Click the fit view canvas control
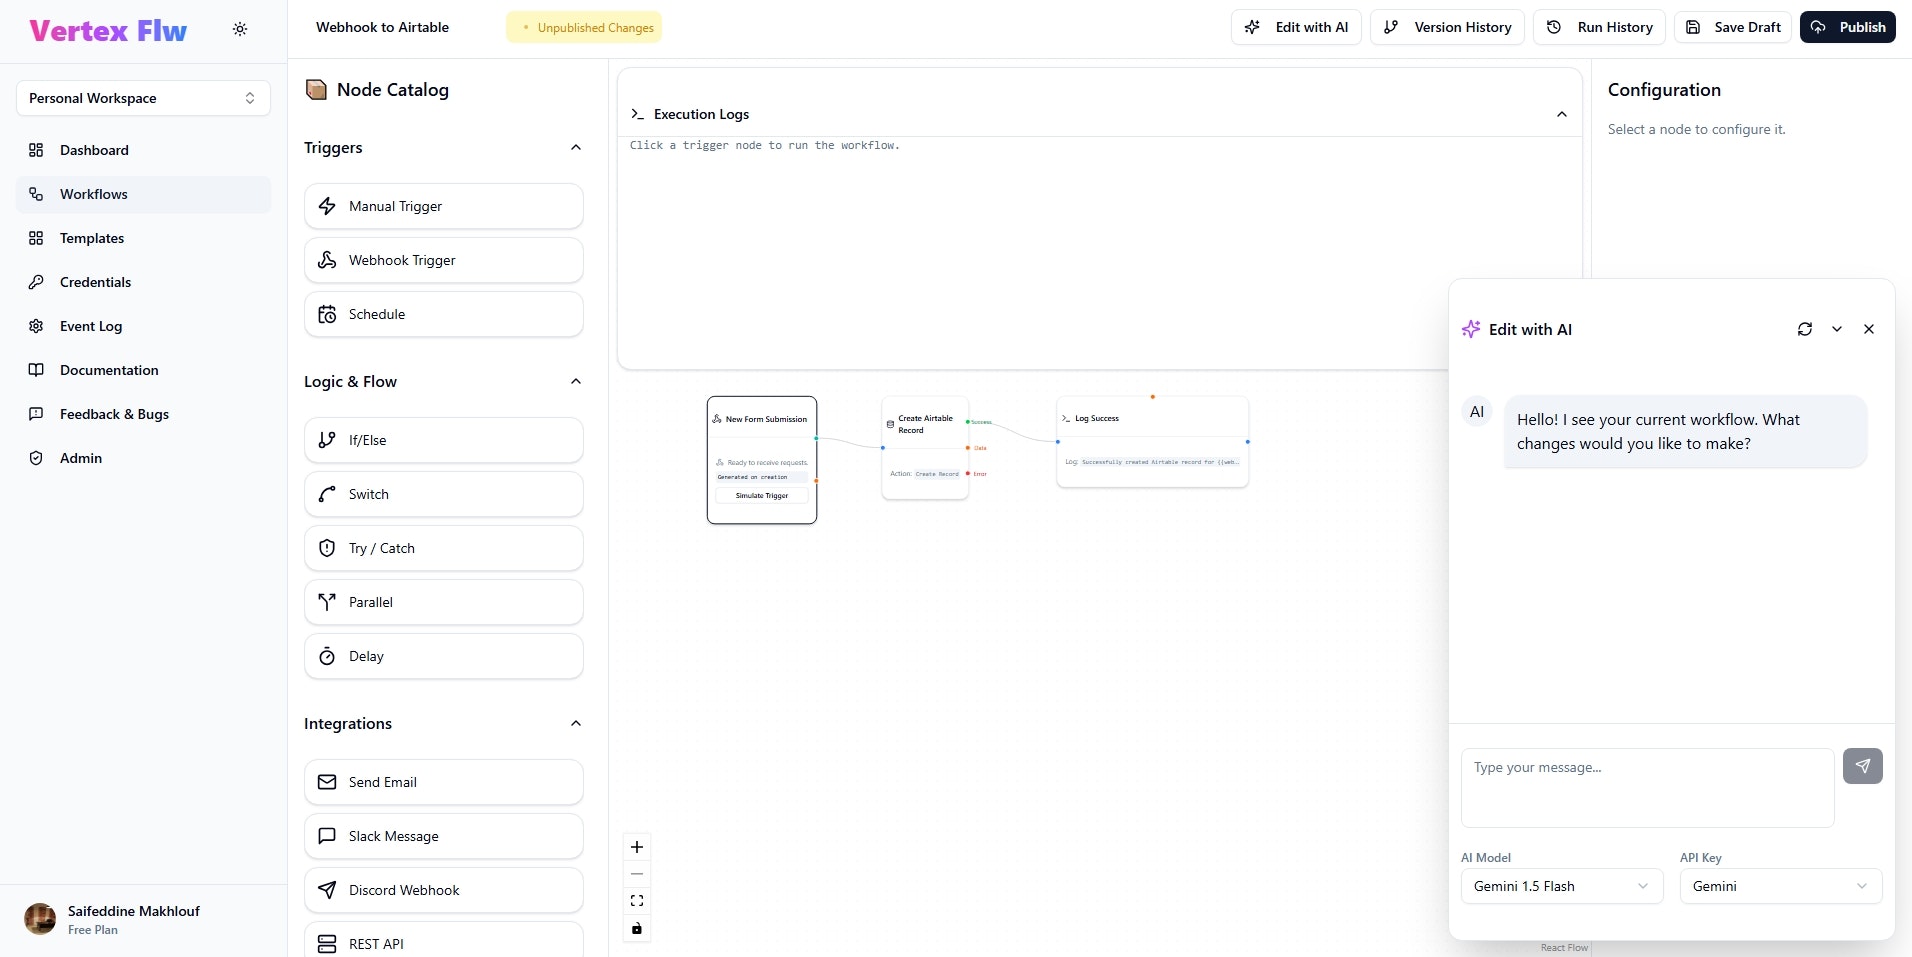Screen dimensions: 1912x957 click(637, 901)
